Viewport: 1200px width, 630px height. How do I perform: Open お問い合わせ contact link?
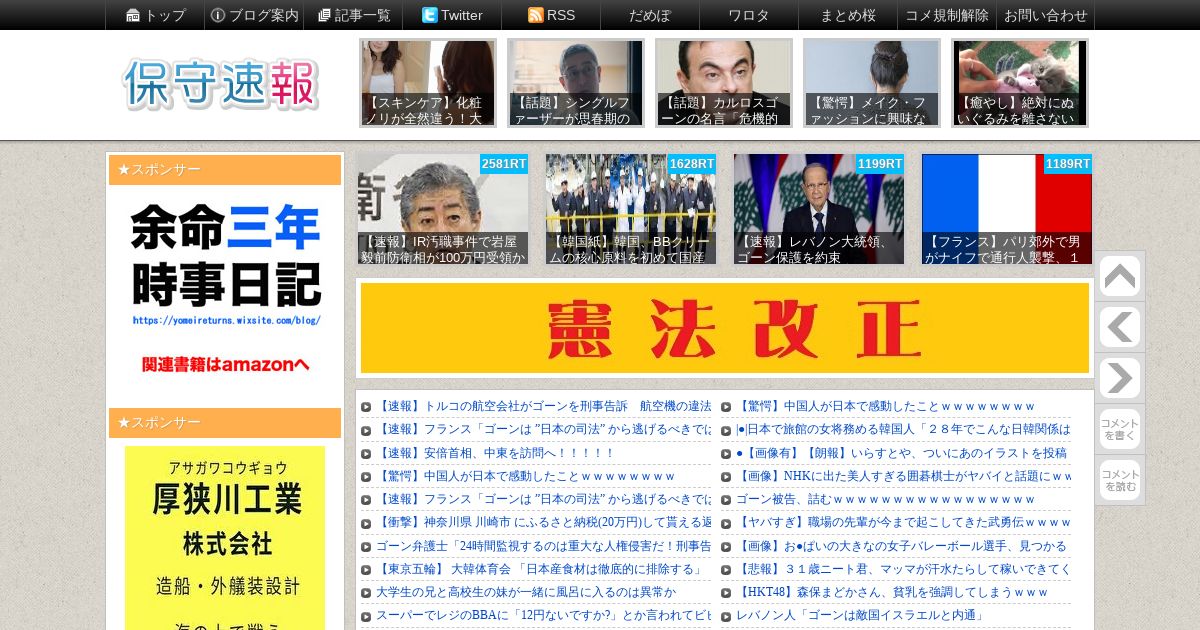coord(1045,15)
